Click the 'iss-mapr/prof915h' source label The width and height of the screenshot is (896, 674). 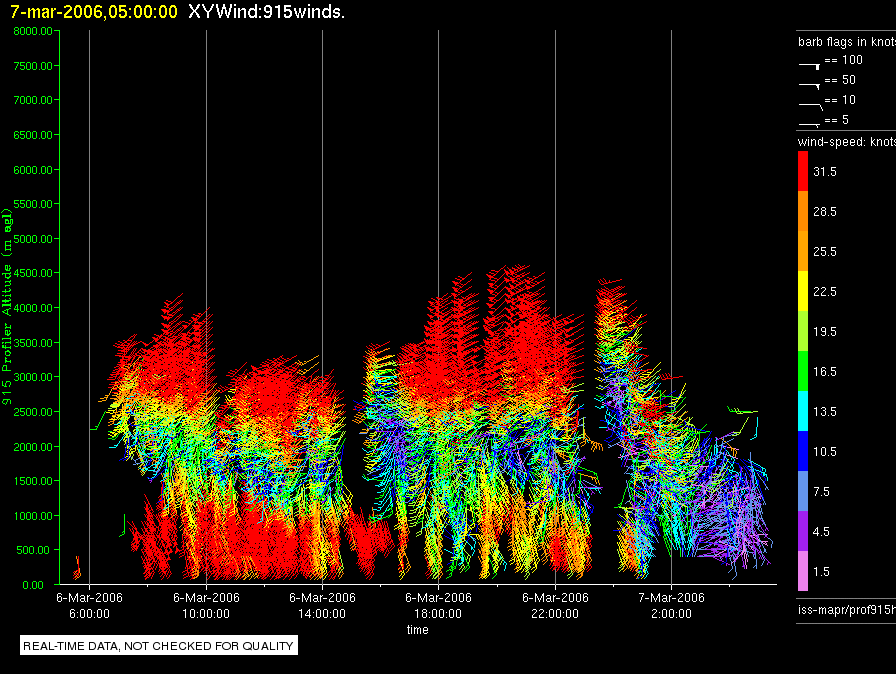click(847, 609)
